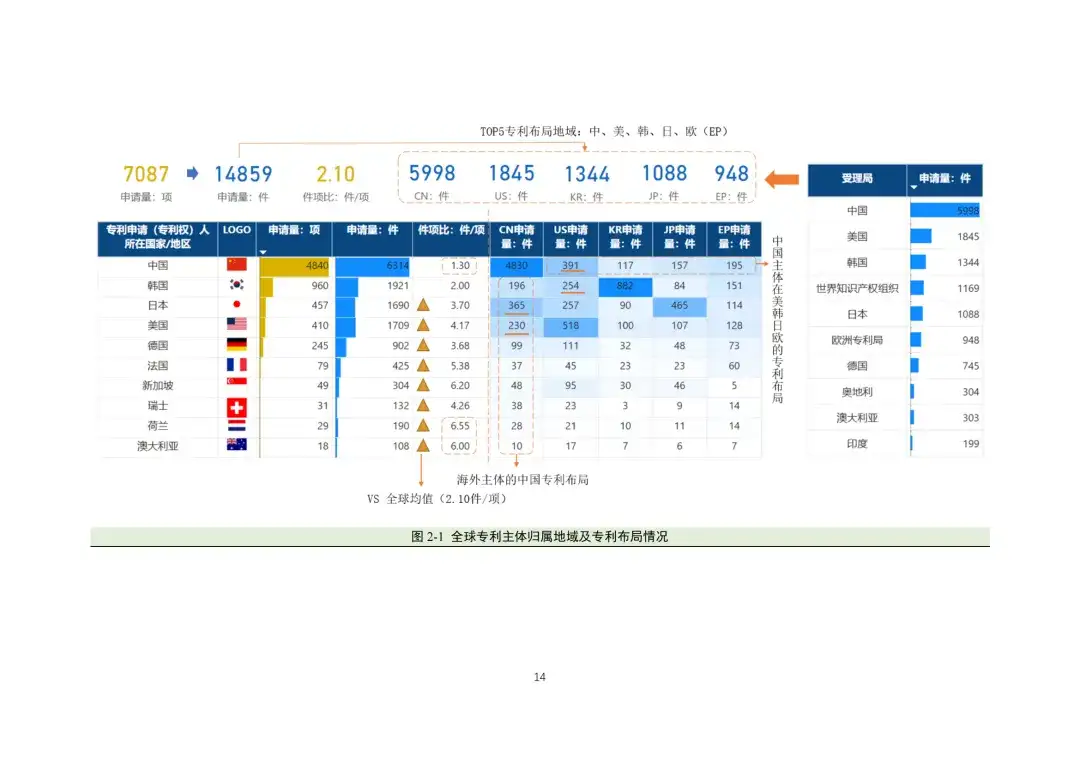Click the blue bar showing 6314
Image resolution: width=1080 pixels, height=764 pixels.
pyautogui.click(x=373, y=266)
